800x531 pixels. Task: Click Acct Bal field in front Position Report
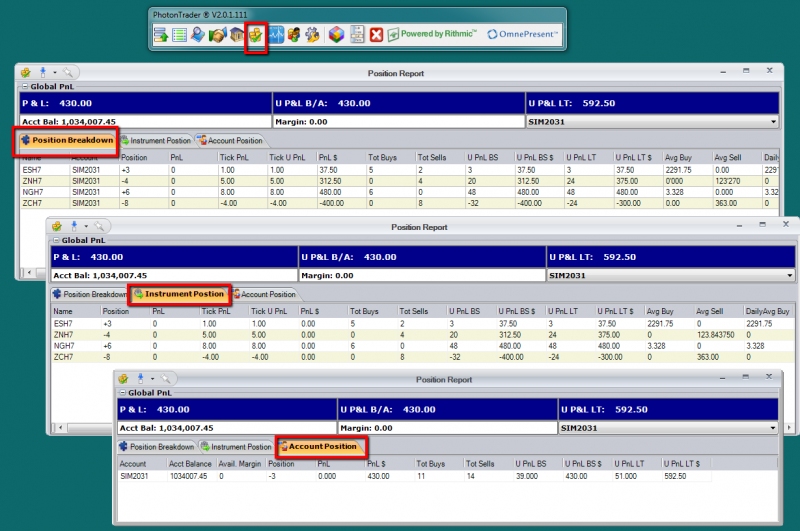pyautogui.click(x=227, y=428)
